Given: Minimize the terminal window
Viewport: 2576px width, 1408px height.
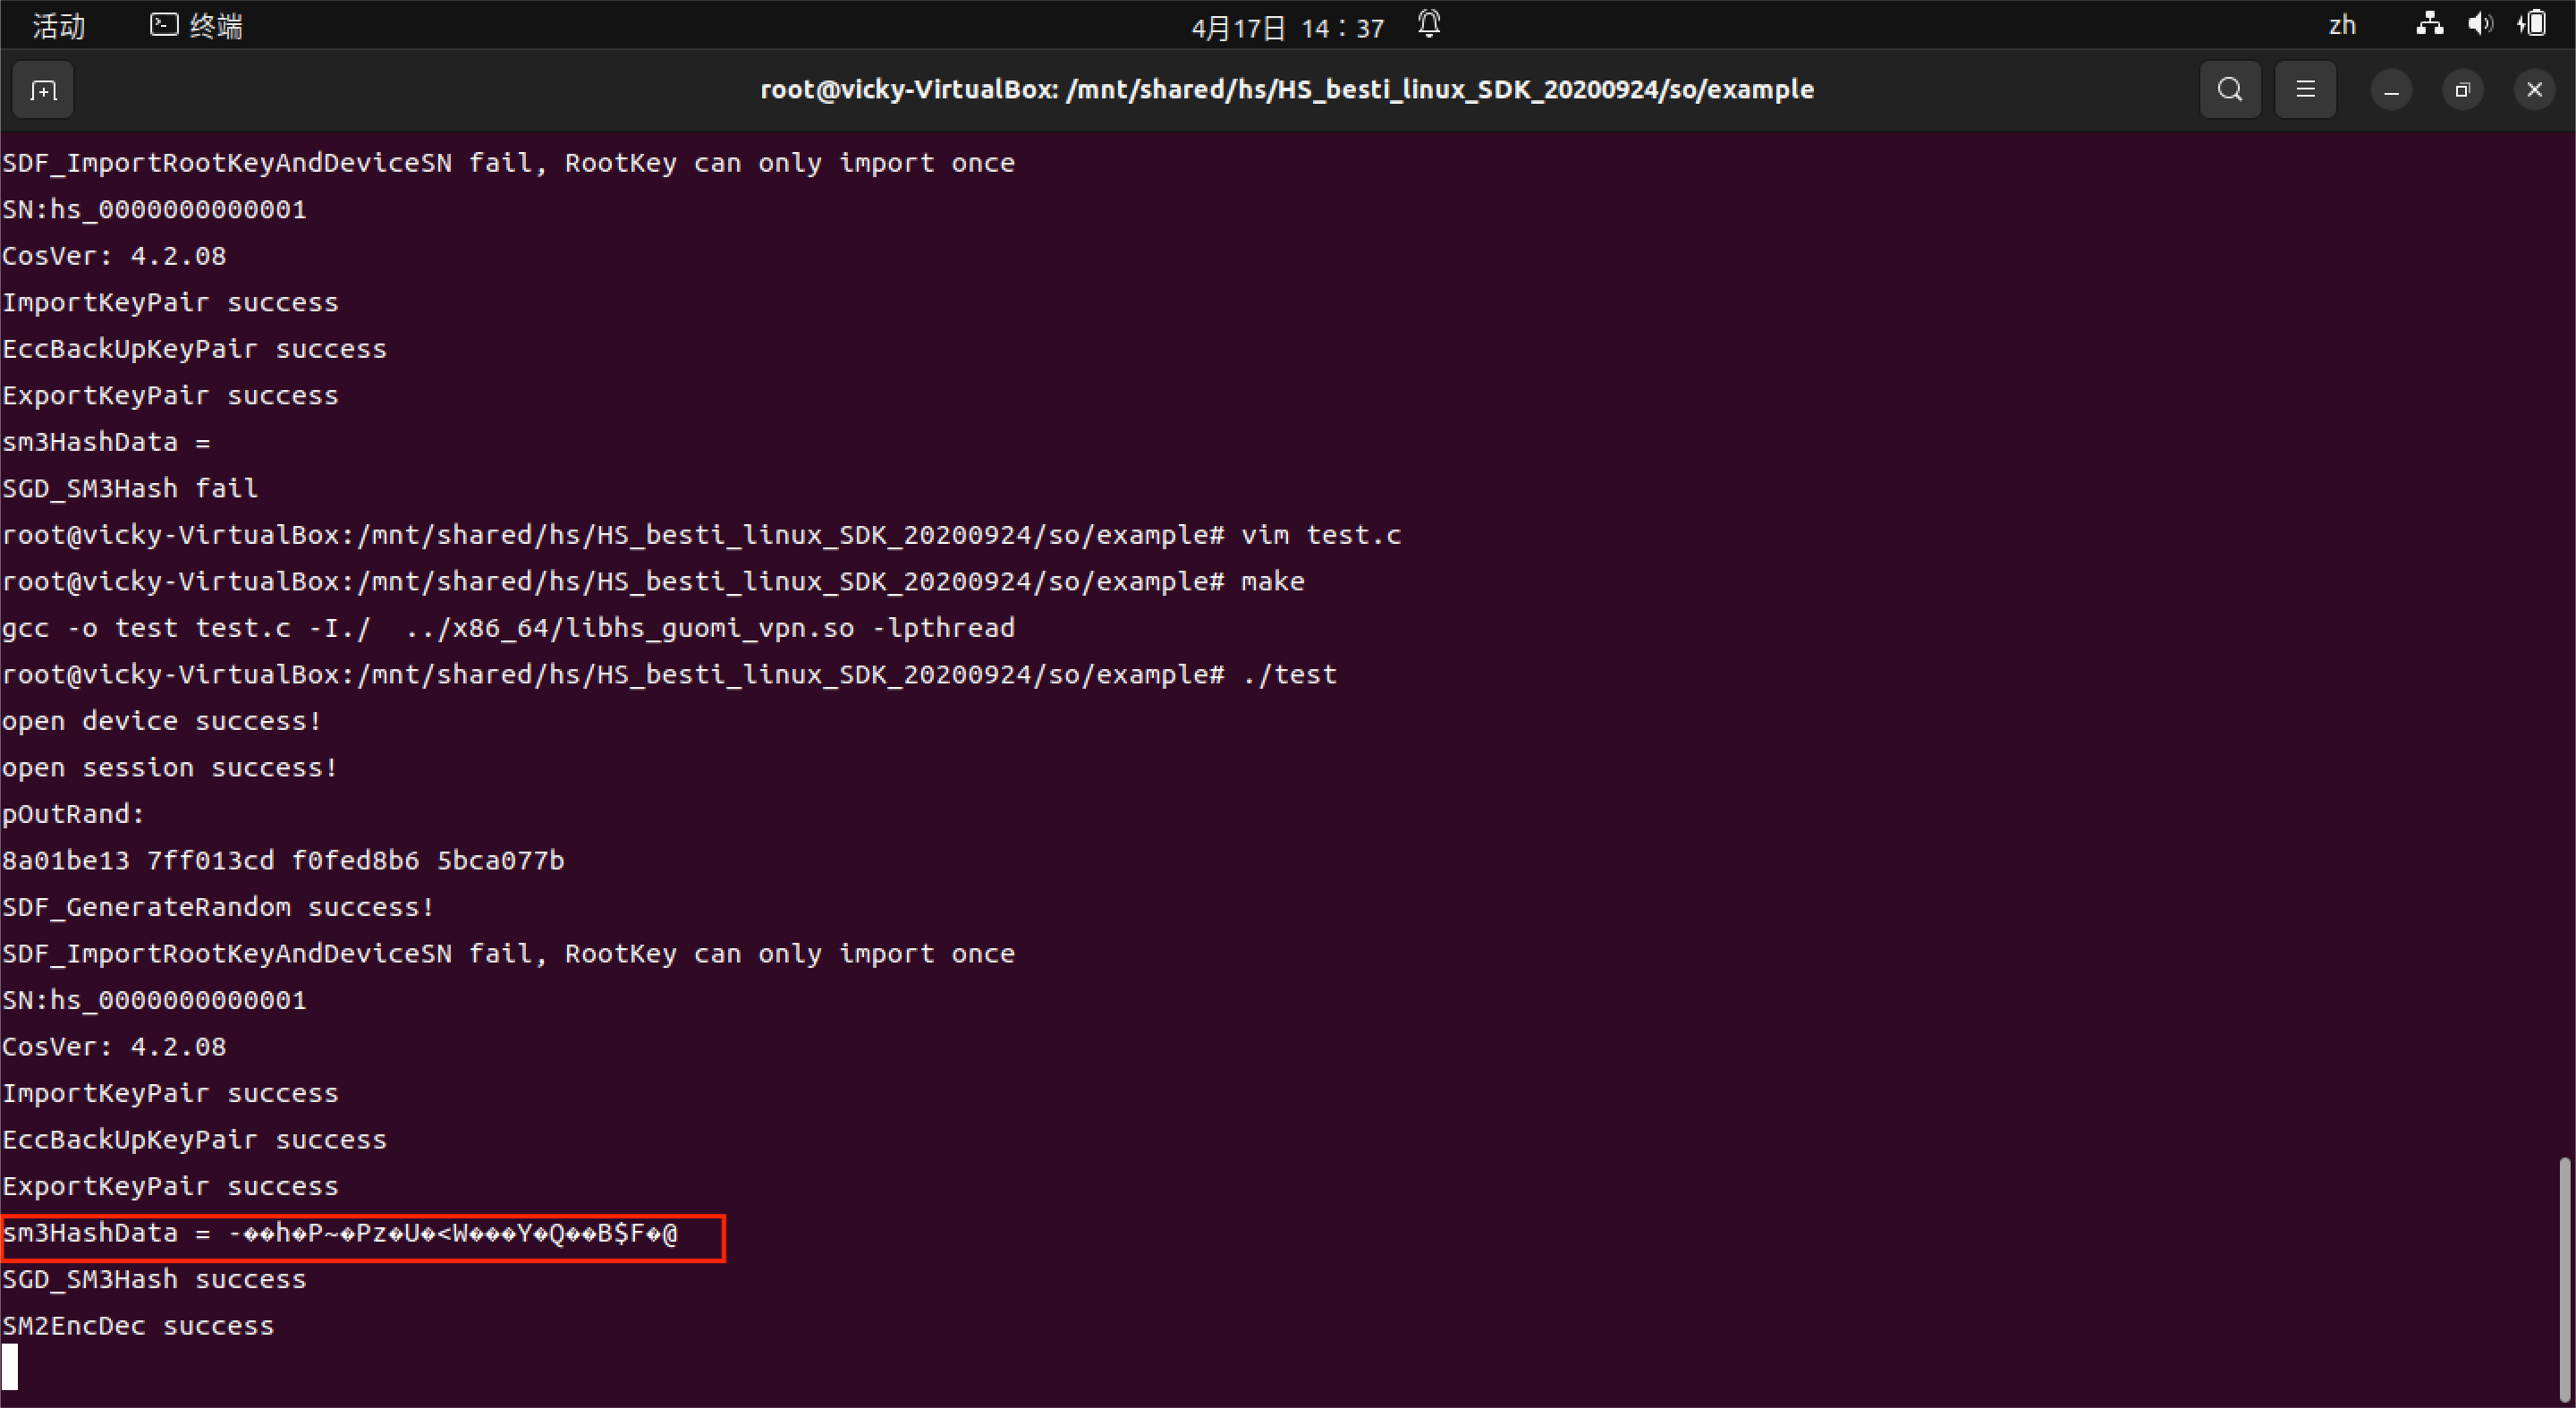Looking at the screenshot, I should point(2391,91).
